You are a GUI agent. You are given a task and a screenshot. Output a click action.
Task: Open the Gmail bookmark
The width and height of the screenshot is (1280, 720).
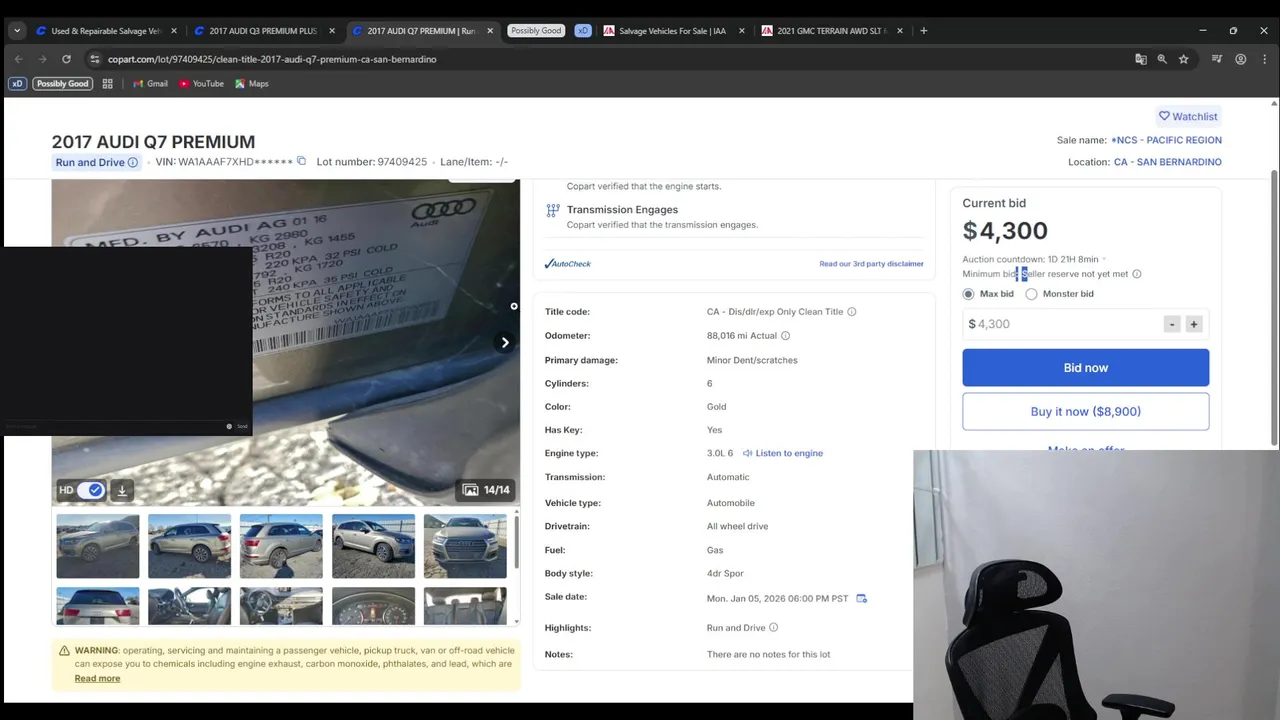[149, 84]
